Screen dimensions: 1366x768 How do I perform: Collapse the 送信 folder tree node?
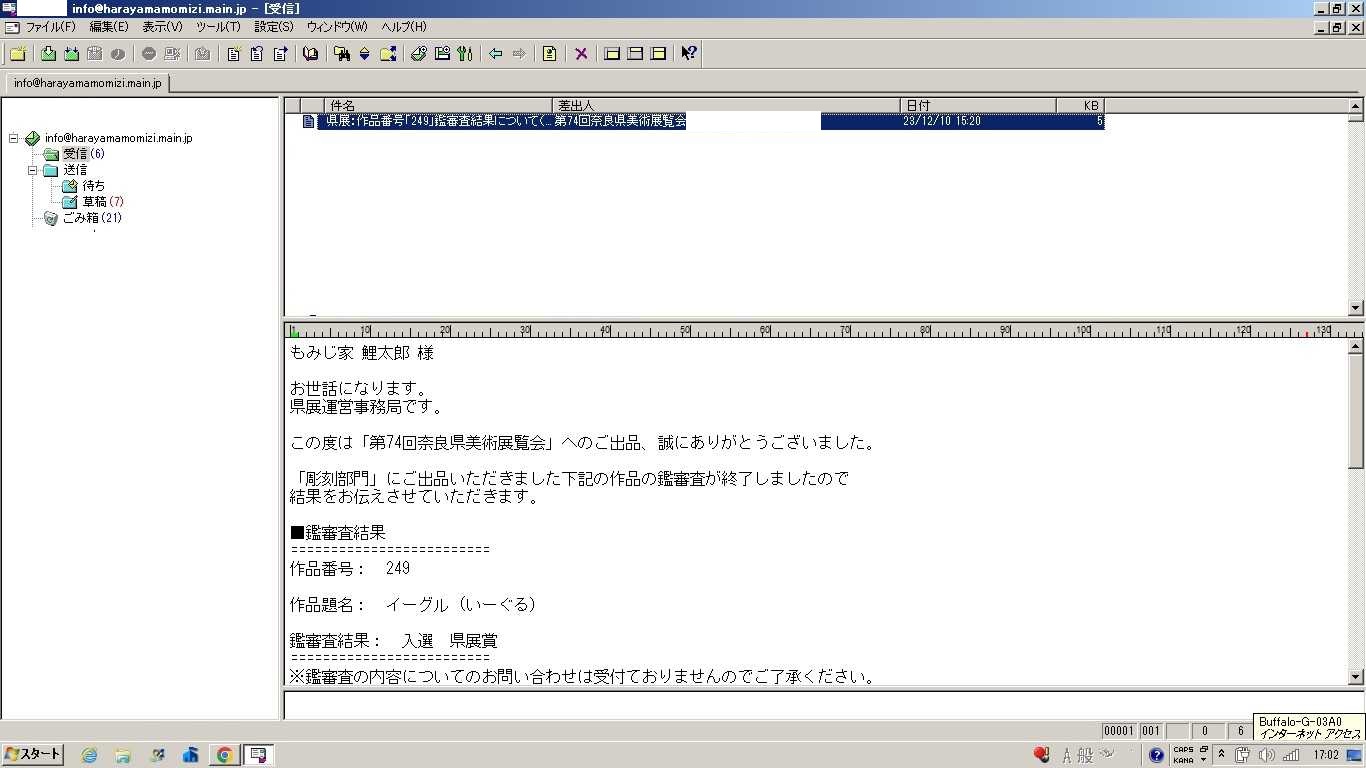[32, 170]
